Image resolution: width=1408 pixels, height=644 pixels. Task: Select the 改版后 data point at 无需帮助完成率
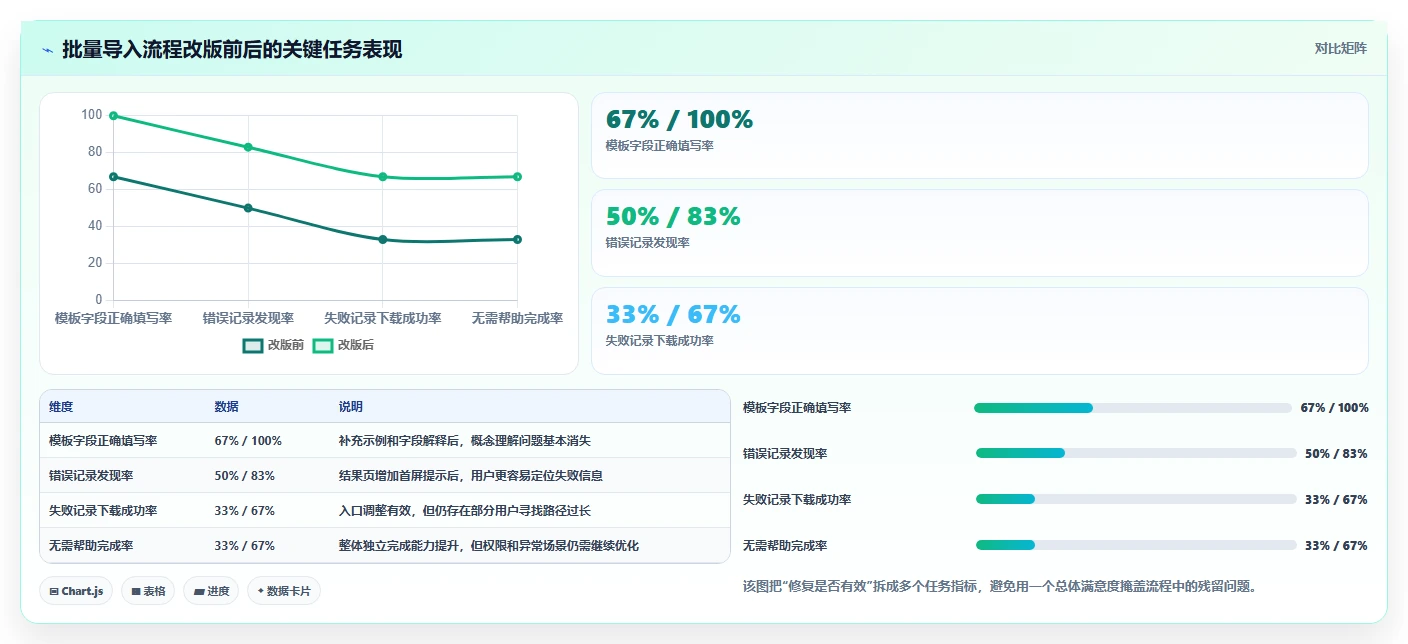coord(517,177)
